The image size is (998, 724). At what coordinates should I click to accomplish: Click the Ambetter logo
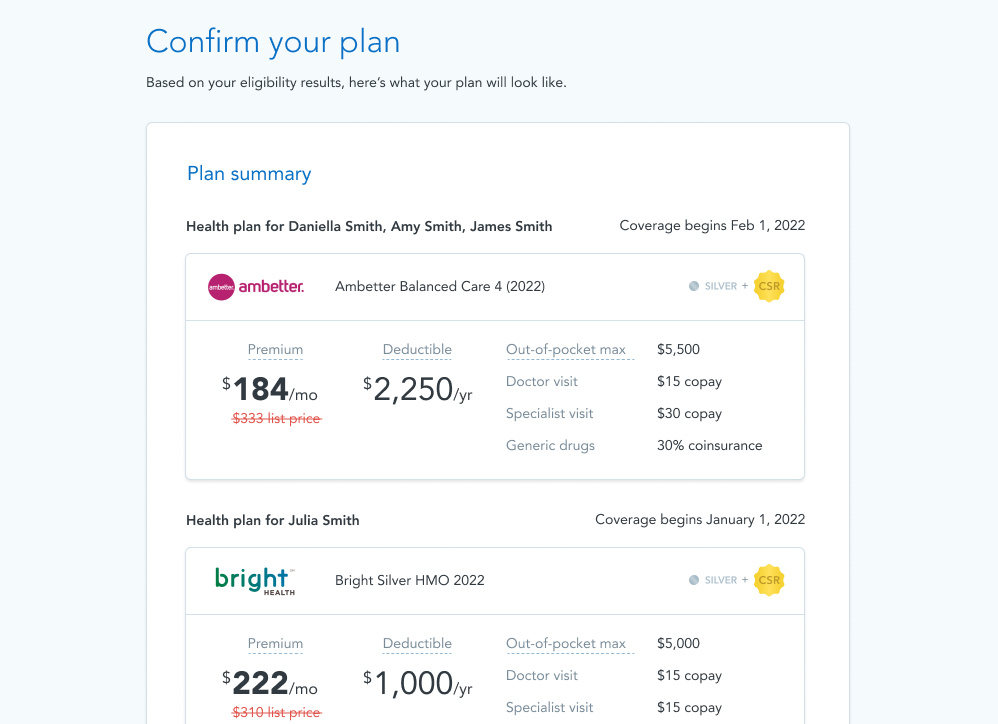point(255,287)
